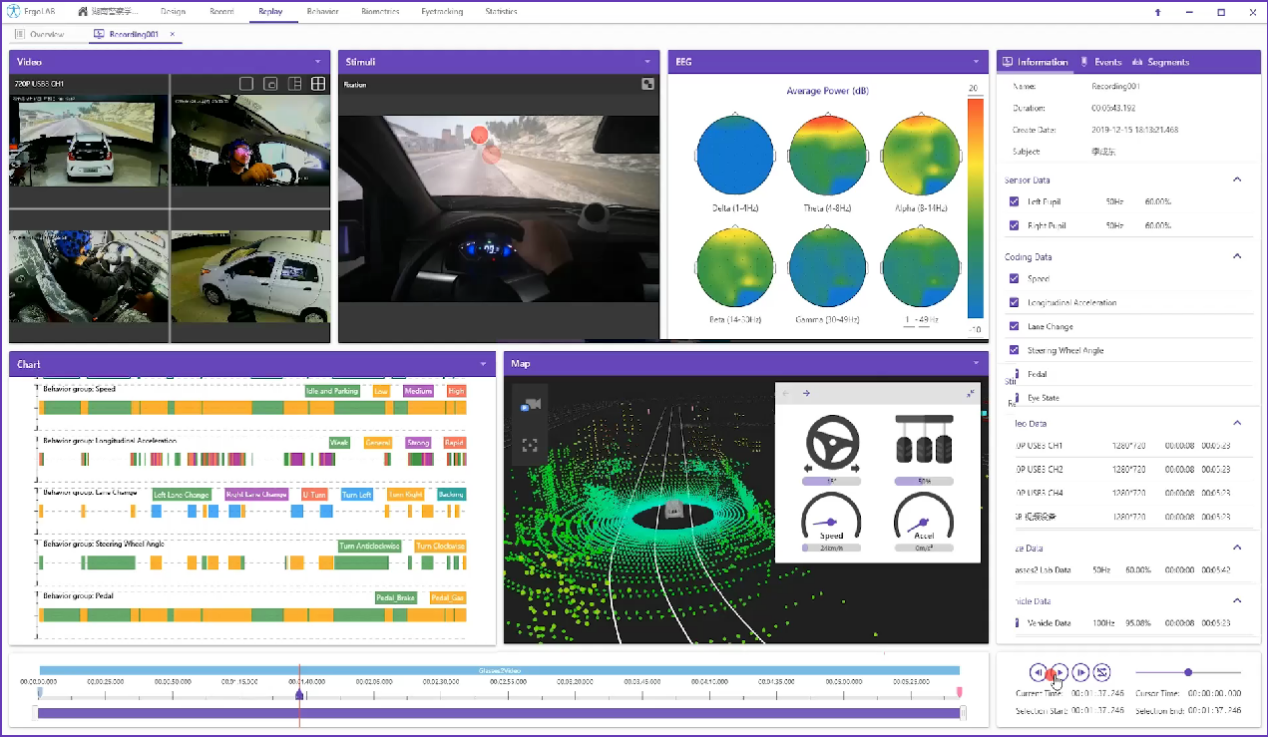The image size is (1268, 737).
Task: Switch video to four-grid layout
Action: (318, 84)
